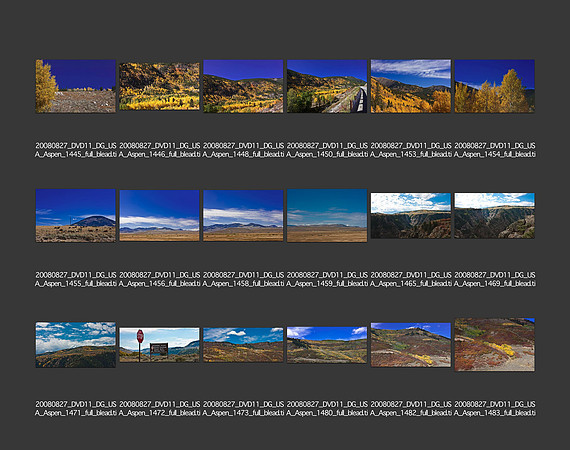Image resolution: width=570 pixels, height=450 pixels.
Task: Select the Aspen_1482 red hillside thumbnail
Action: [411, 345]
